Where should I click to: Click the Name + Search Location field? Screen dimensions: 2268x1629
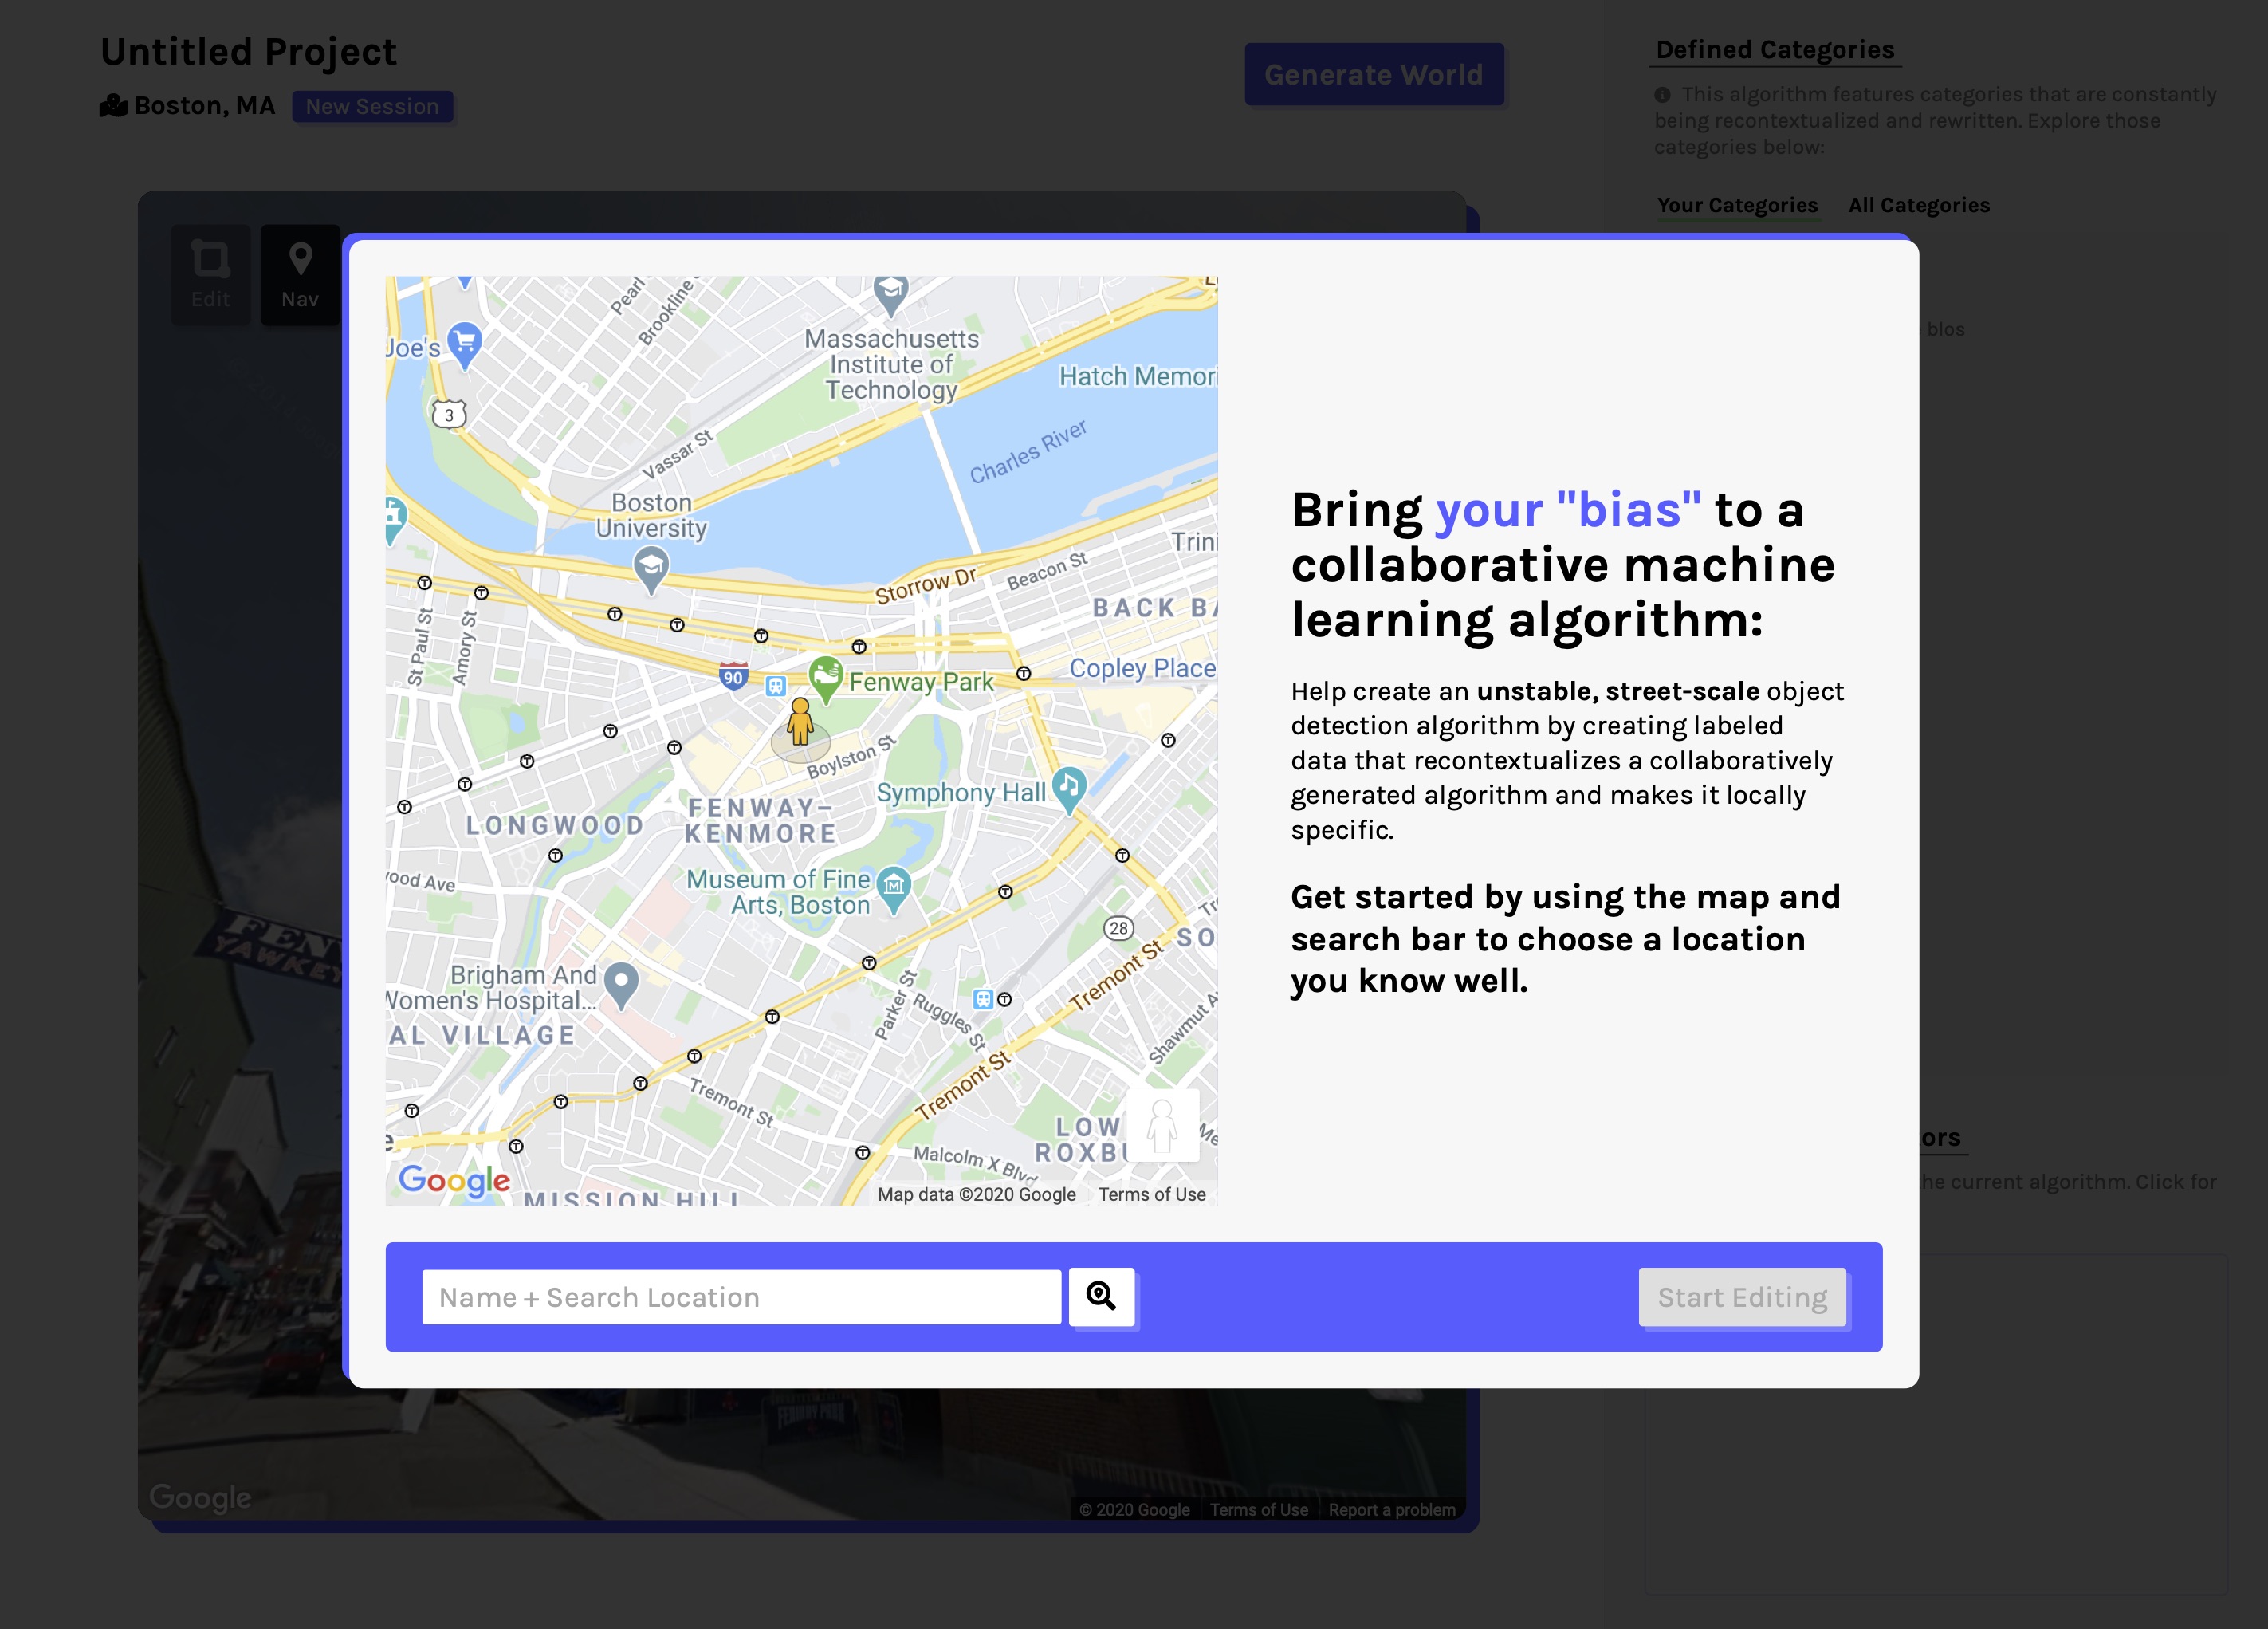coord(741,1297)
